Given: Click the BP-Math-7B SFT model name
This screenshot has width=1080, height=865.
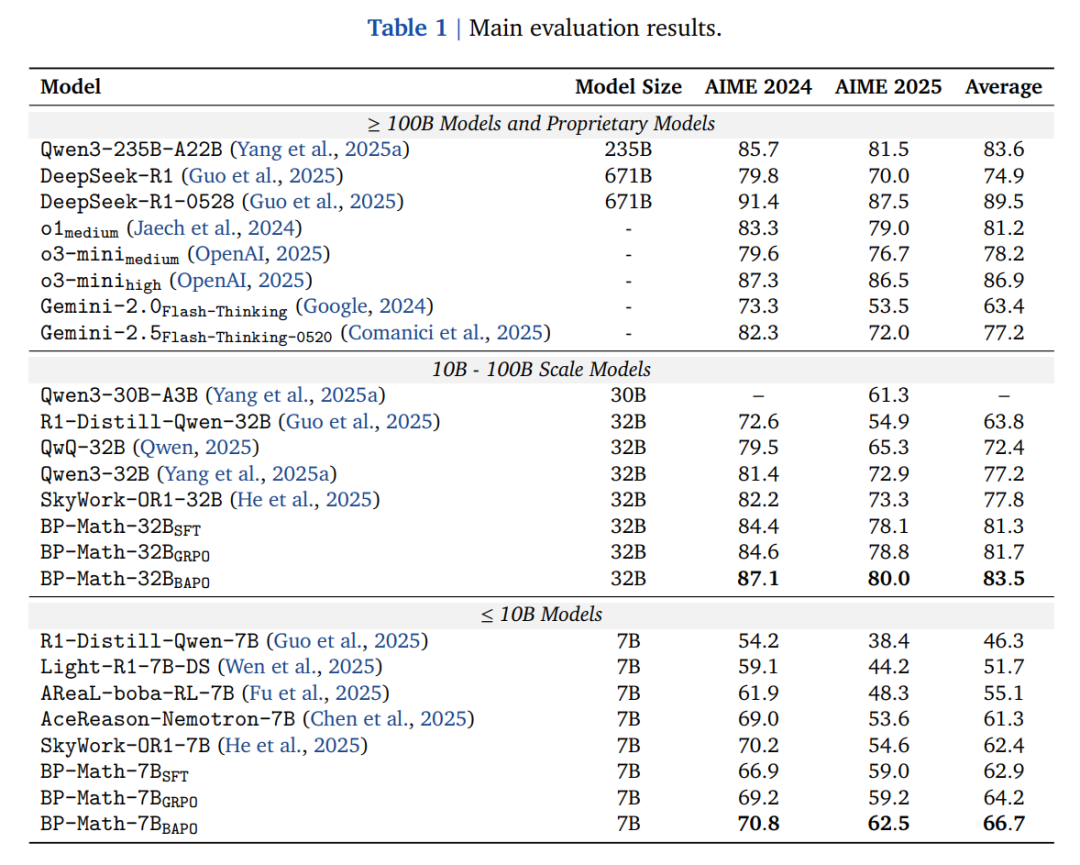Looking at the screenshot, I should [114, 773].
